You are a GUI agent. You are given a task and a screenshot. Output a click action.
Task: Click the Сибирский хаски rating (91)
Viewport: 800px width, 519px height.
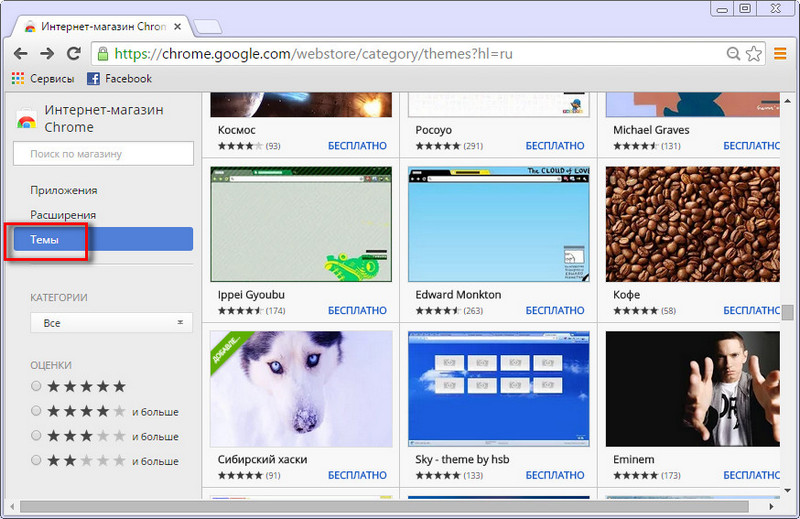(249, 475)
